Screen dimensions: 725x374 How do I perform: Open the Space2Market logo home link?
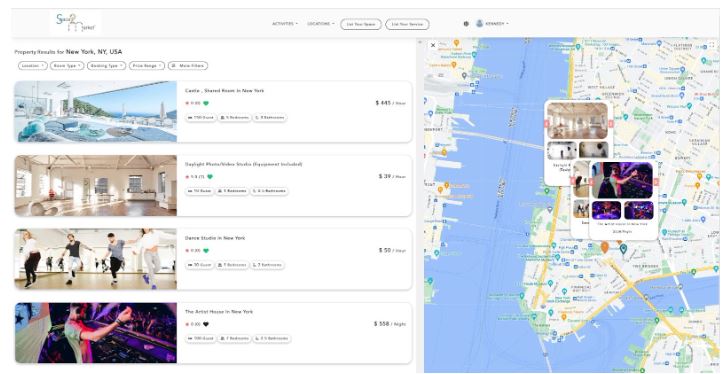pyautogui.click(x=75, y=23)
